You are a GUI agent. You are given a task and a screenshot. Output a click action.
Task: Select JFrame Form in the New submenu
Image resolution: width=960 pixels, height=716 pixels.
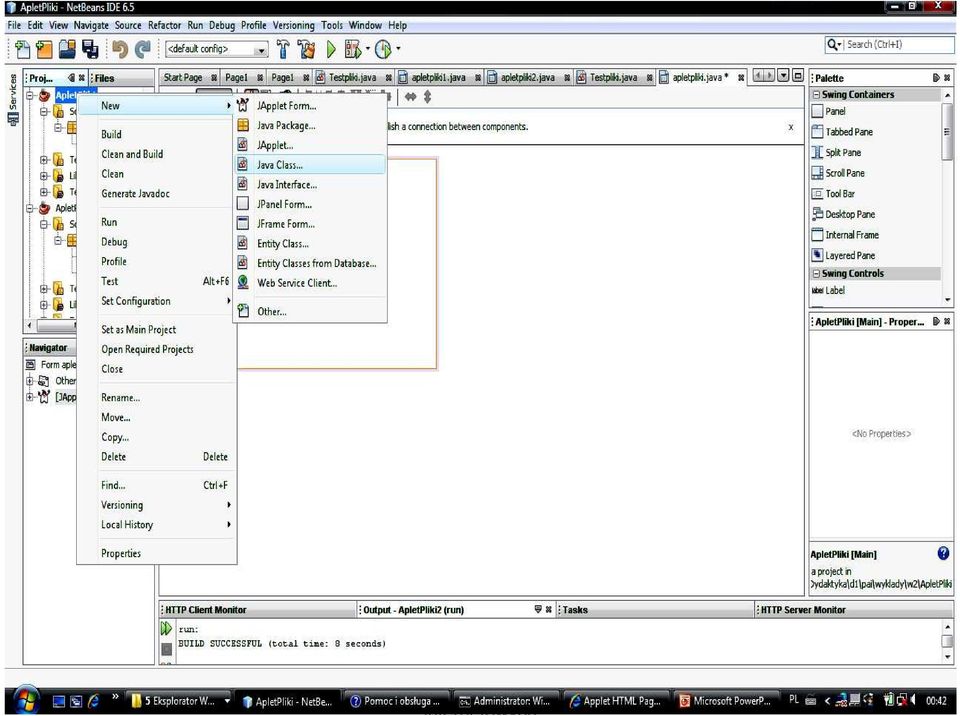[310, 224]
